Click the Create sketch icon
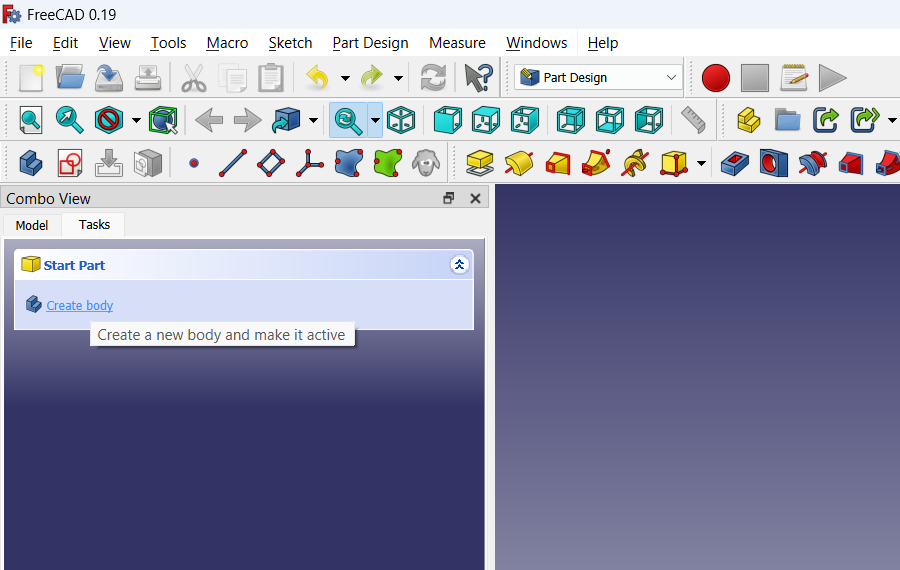 pos(70,164)
